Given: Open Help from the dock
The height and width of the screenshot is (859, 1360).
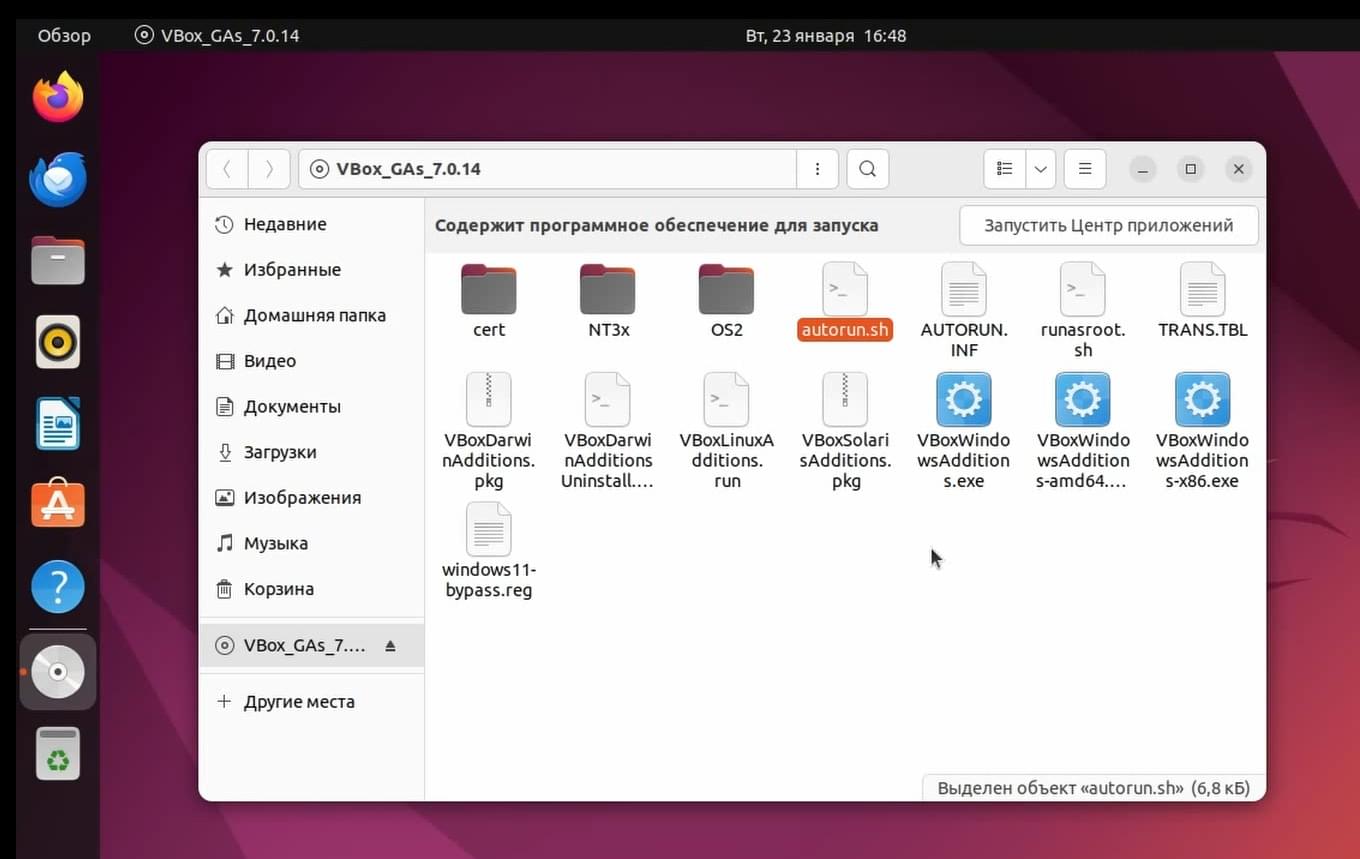Looking at the screenshot, I should pos(58,586).
